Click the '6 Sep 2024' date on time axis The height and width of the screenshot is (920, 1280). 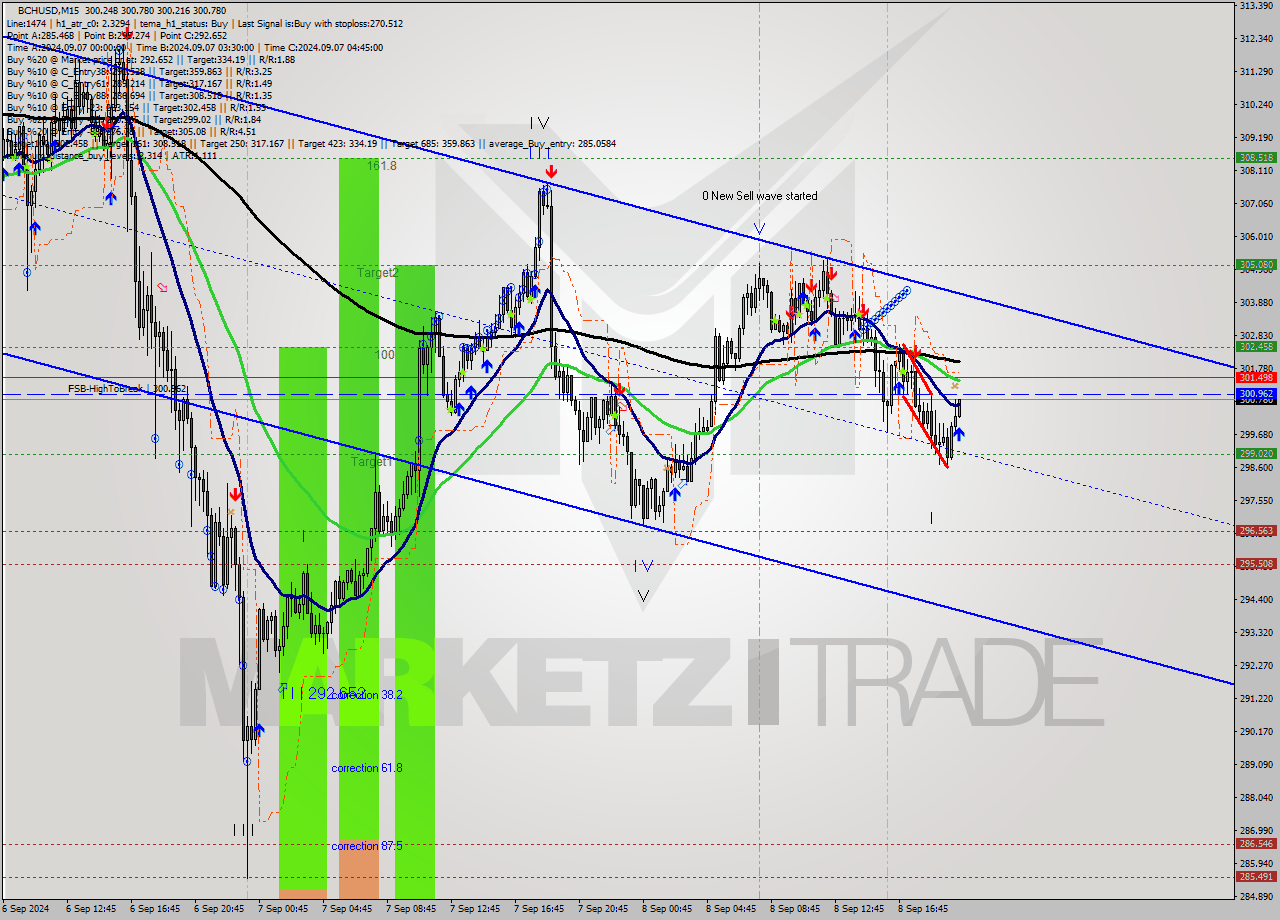click(25, 909)
